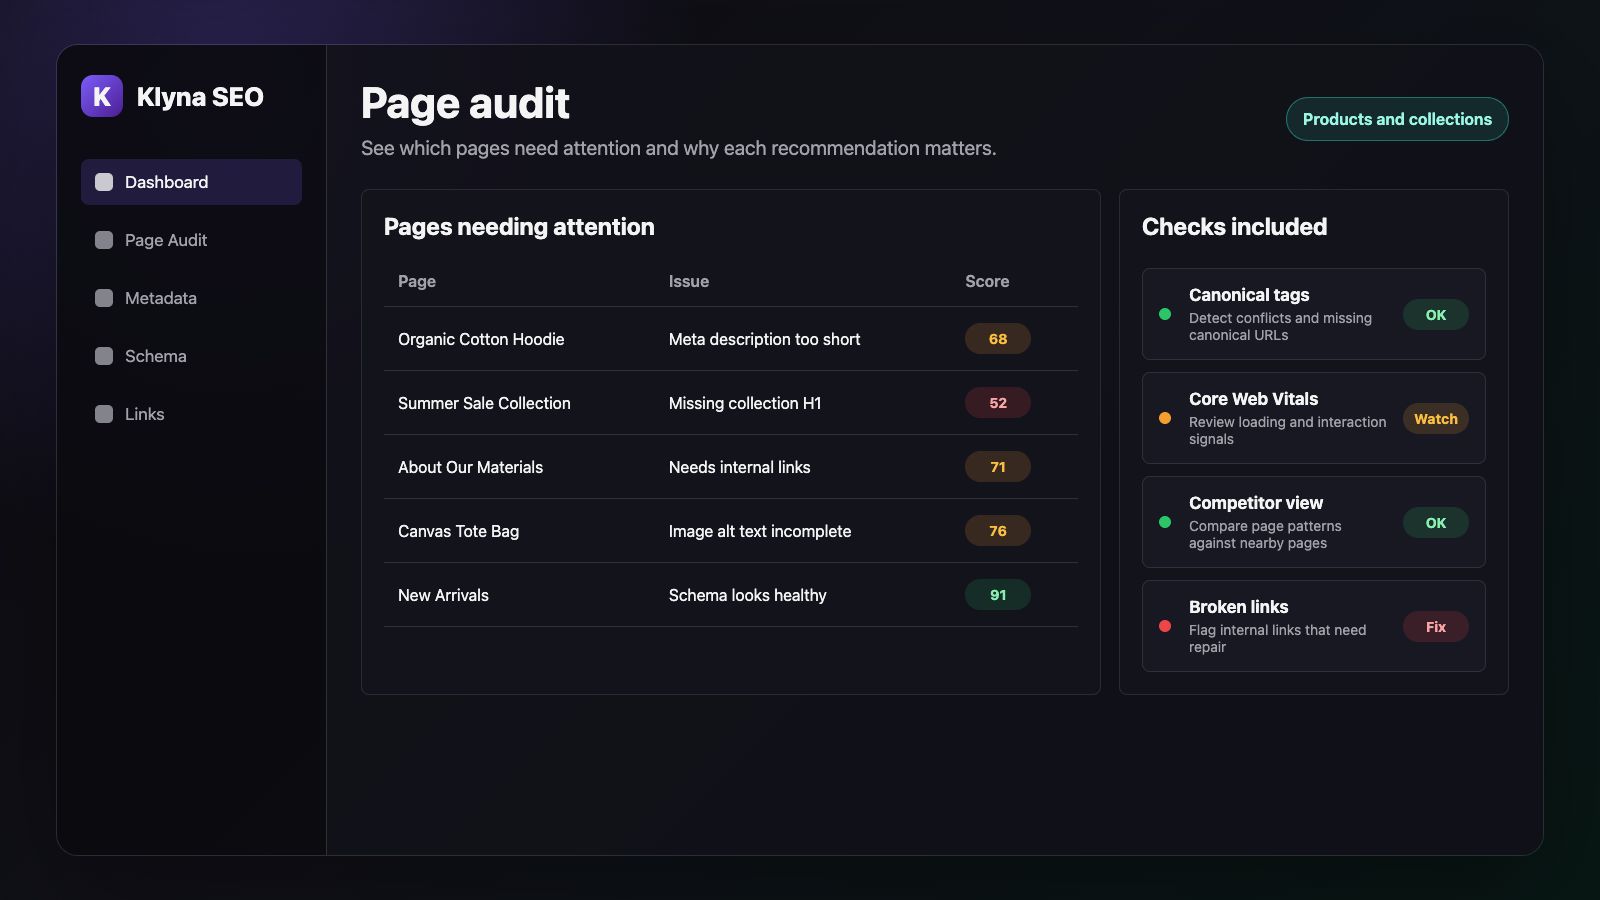Click the score 76 badge
The height and width of the screenshot is (900, 1600).
(998, 531)
